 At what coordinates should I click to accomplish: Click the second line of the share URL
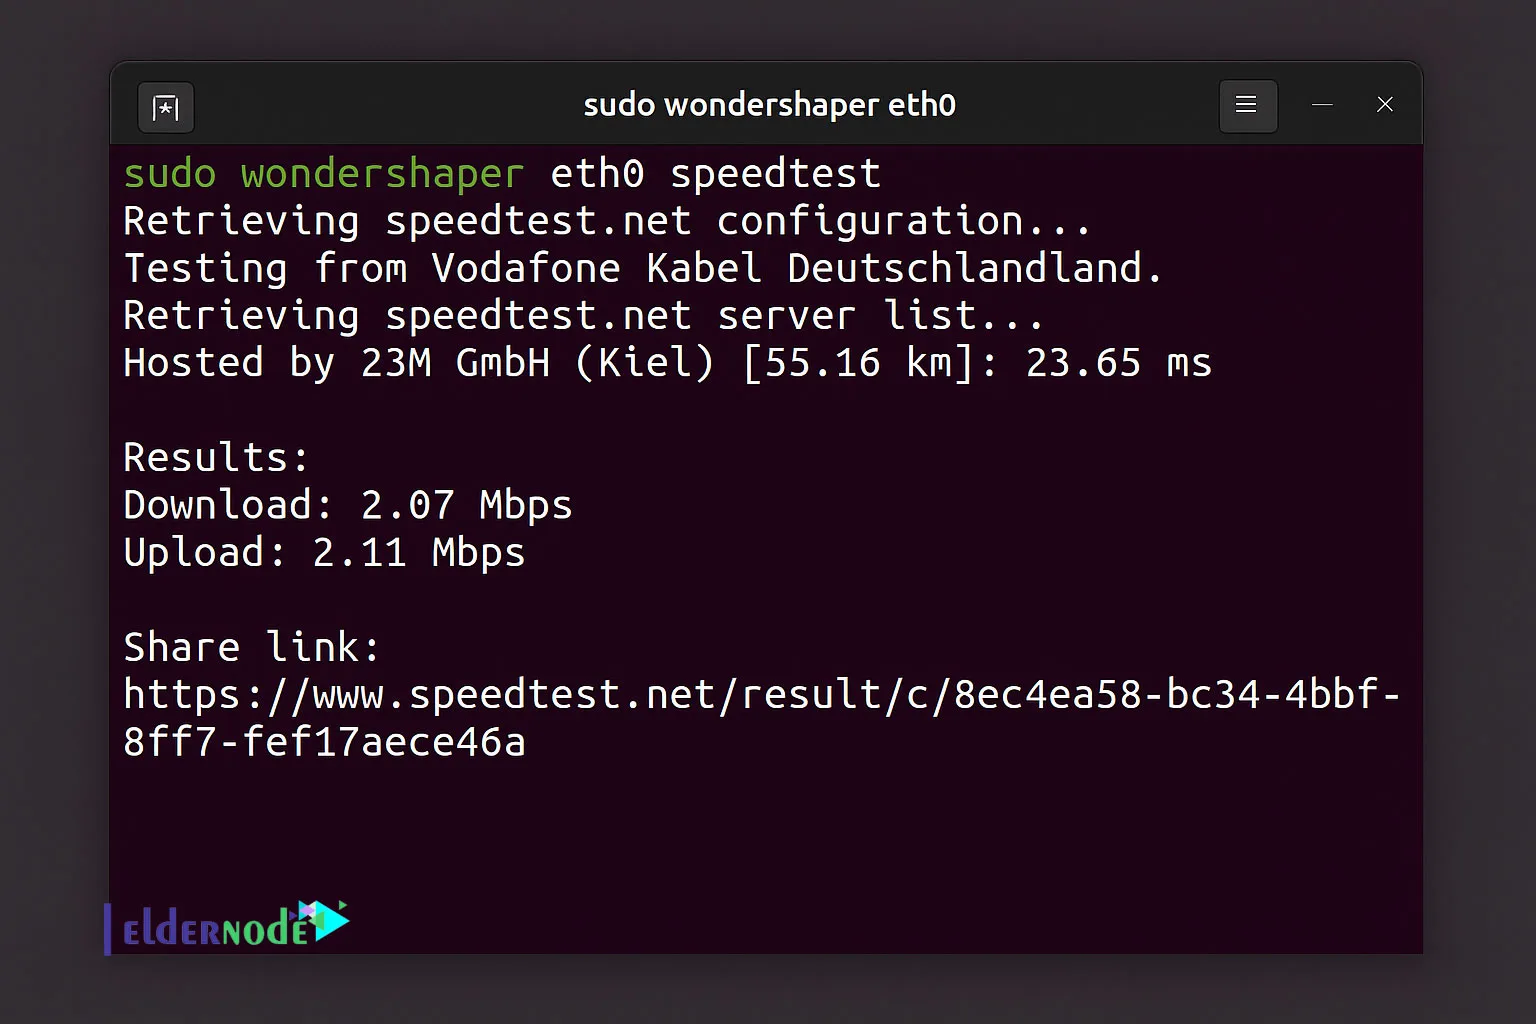324,743
